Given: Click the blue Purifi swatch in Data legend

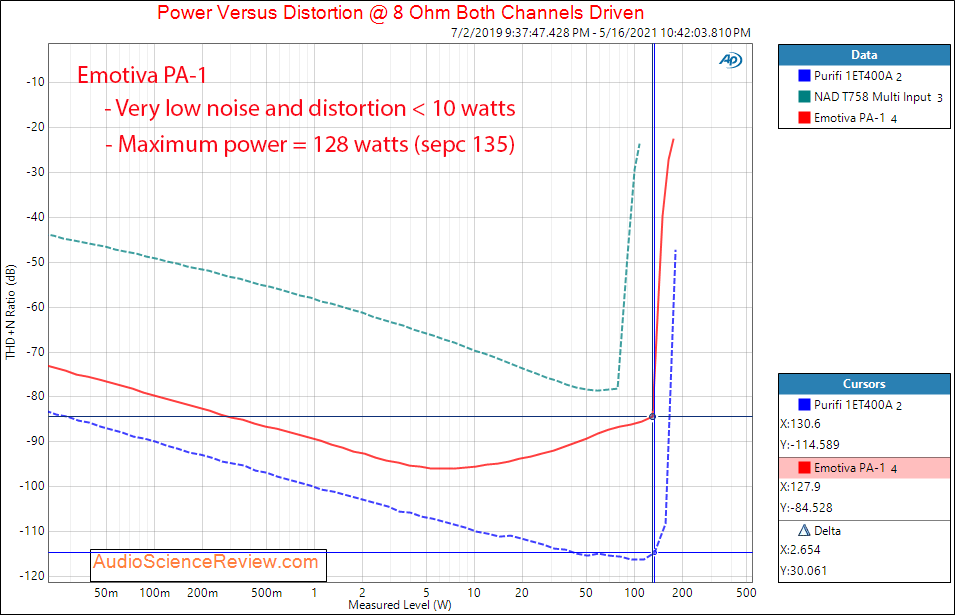Looking at the screenshot, I should pyautogui.click(x=804, y=76).
